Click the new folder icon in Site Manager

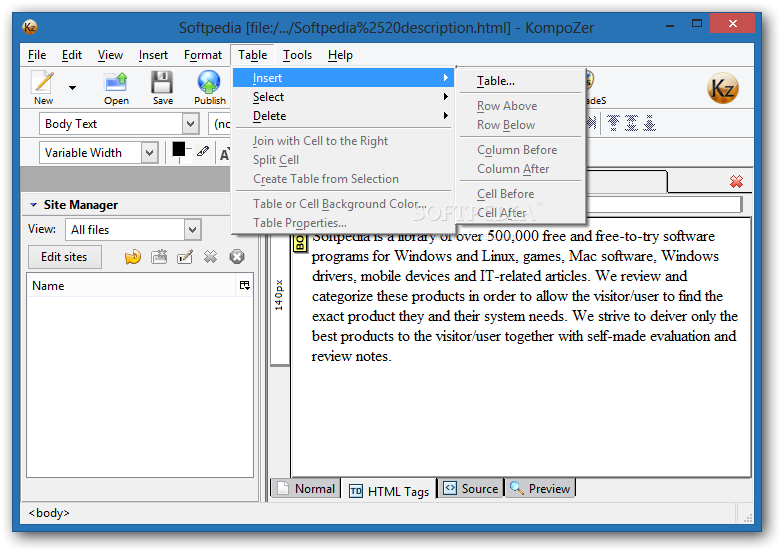(159, 257)
